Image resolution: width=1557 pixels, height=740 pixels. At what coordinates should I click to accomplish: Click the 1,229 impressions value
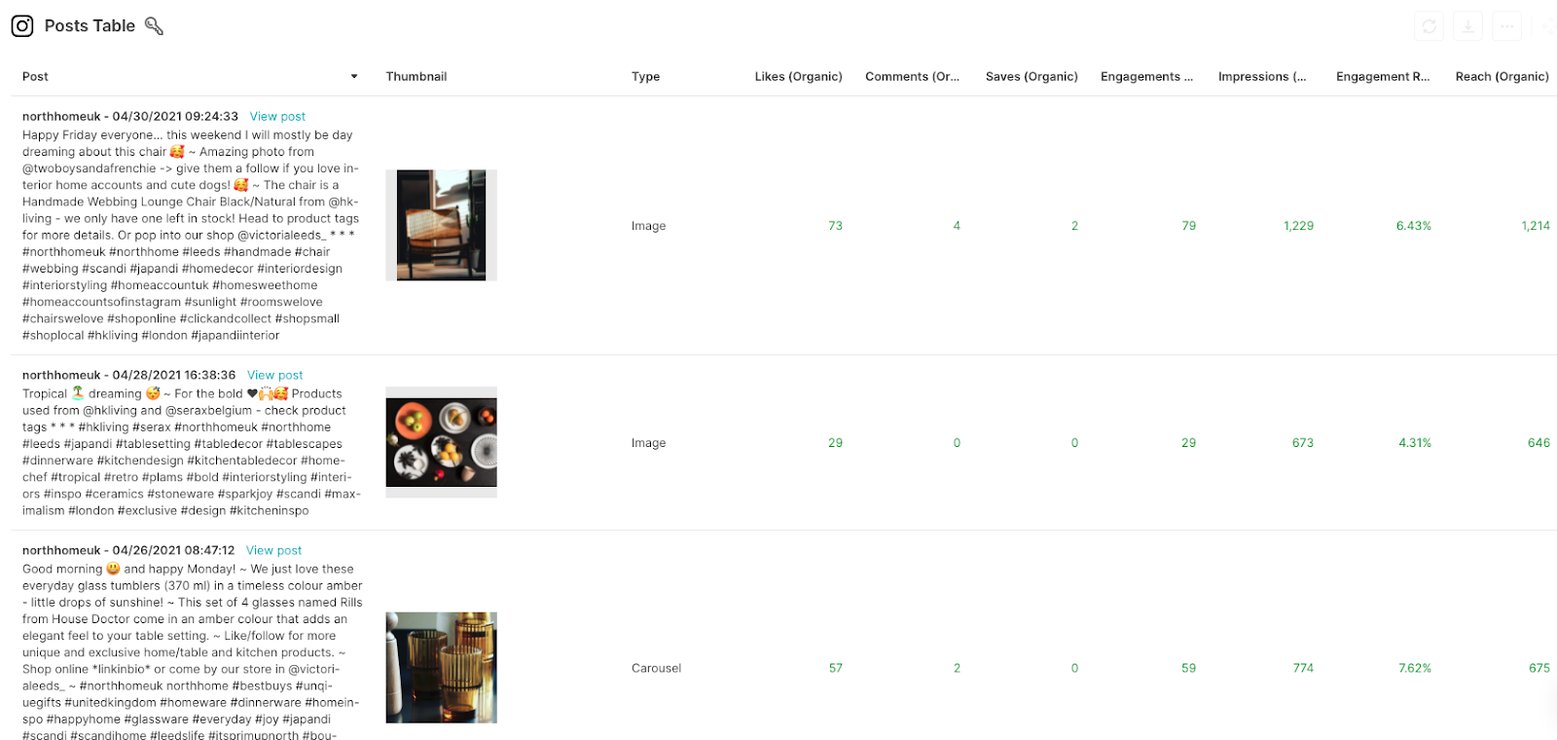[1297, 225]
